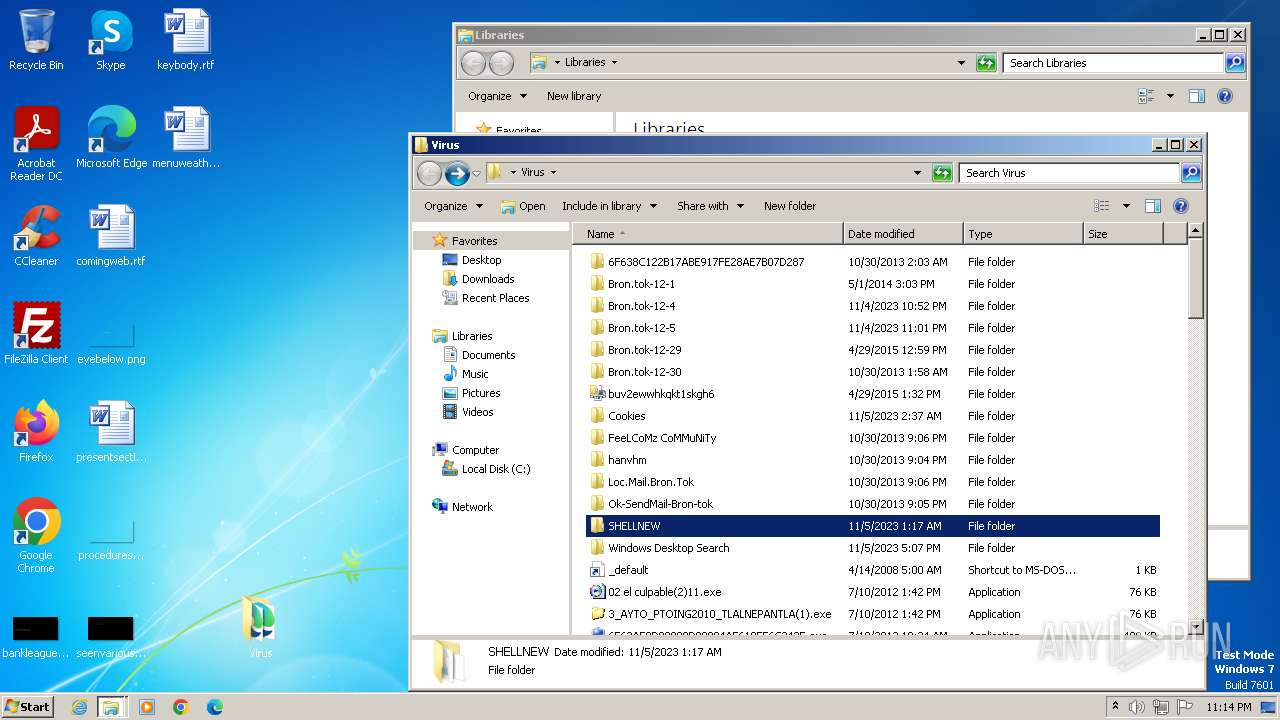
Task: Click the Back button in Virus window
Action: click(x=430, y=173)
